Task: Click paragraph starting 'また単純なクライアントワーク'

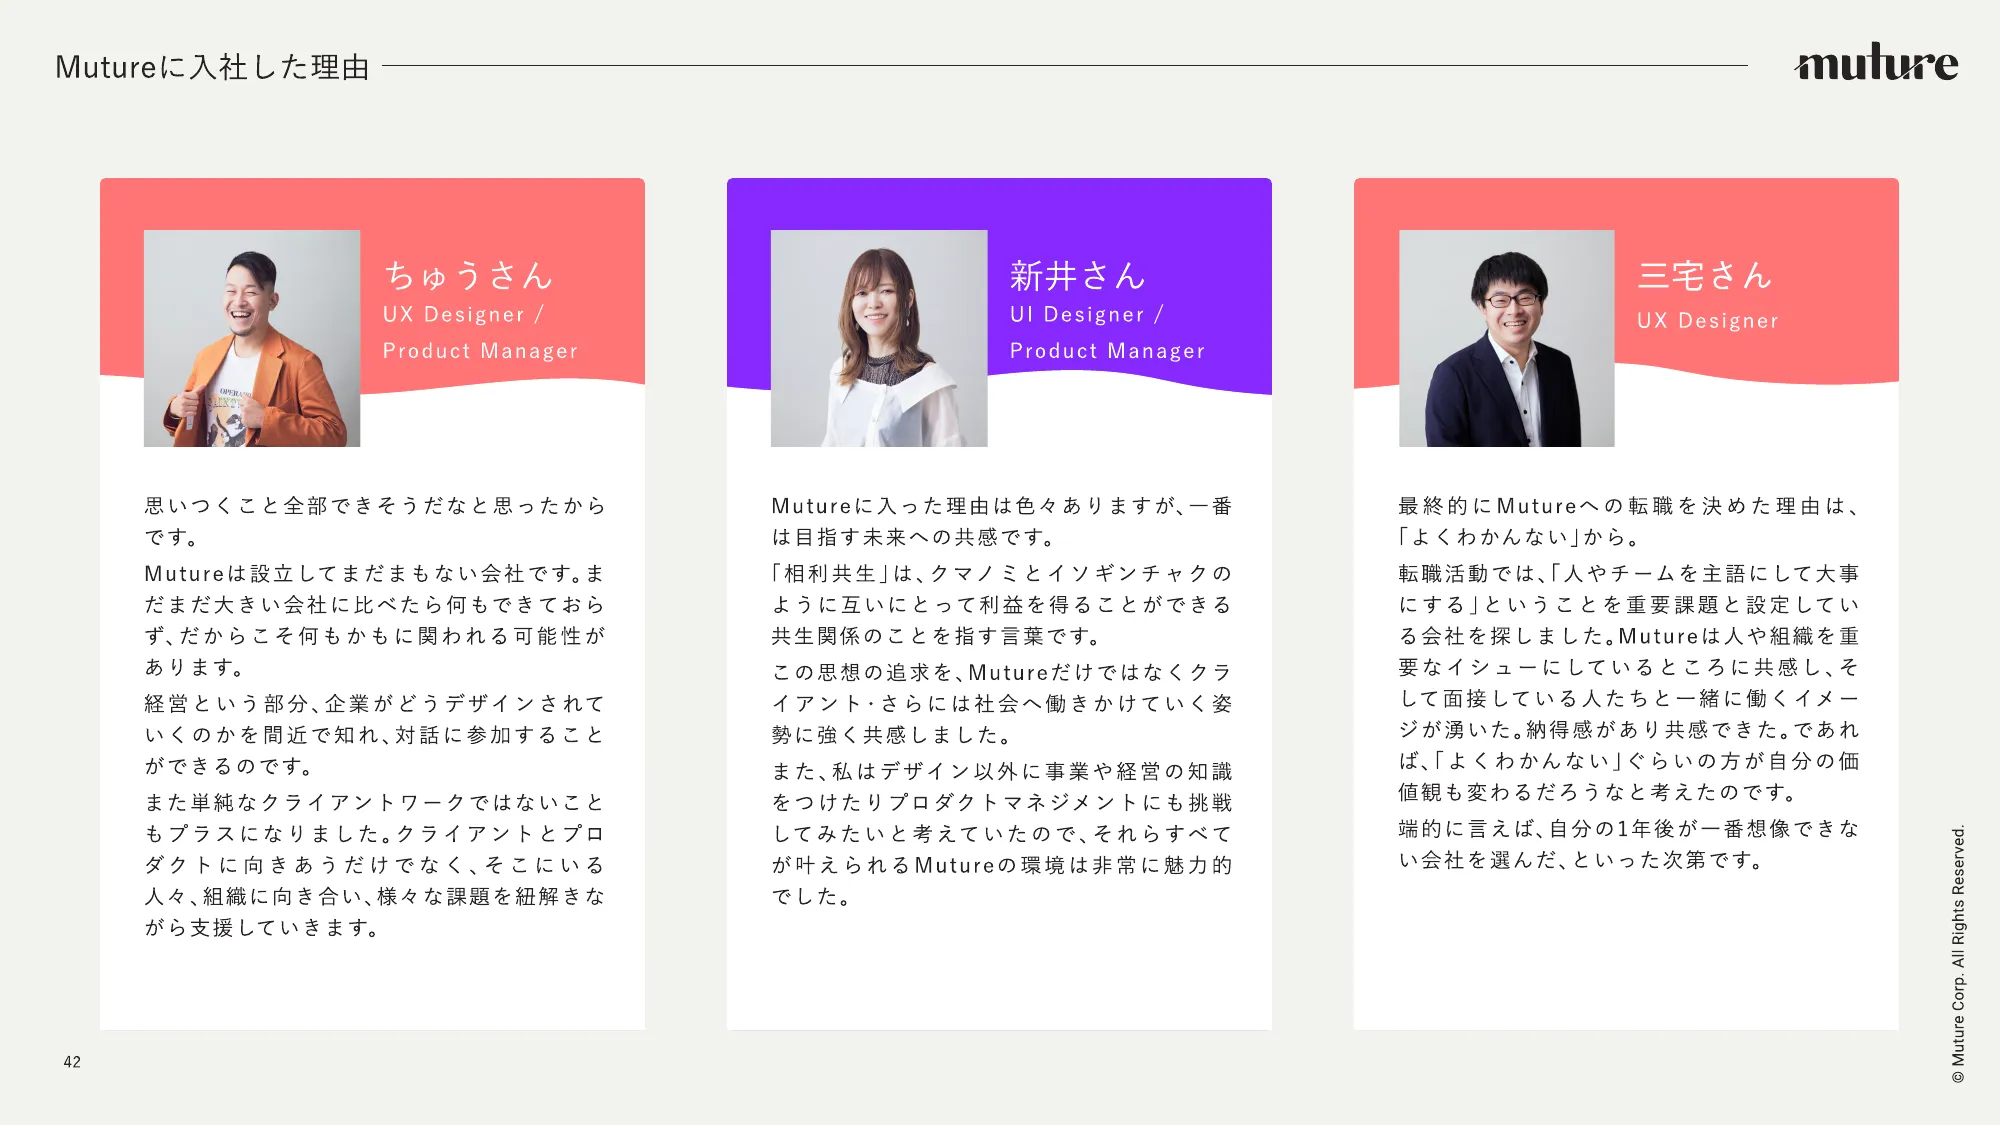Action: [x=375, y=865]
